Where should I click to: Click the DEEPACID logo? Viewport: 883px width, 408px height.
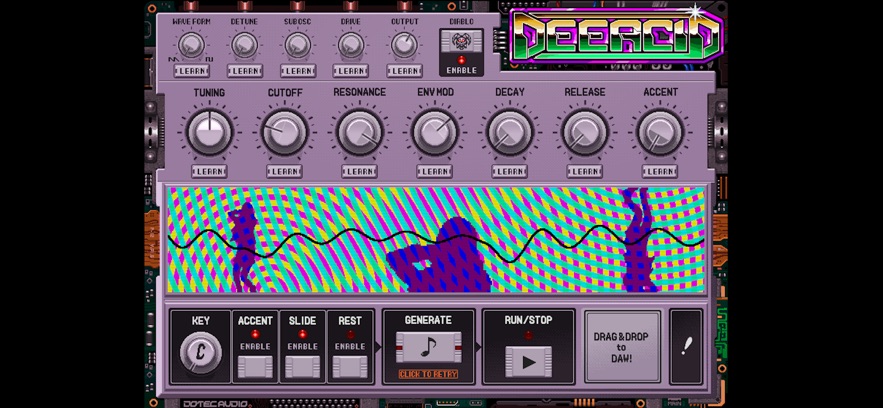coord(616,35)
